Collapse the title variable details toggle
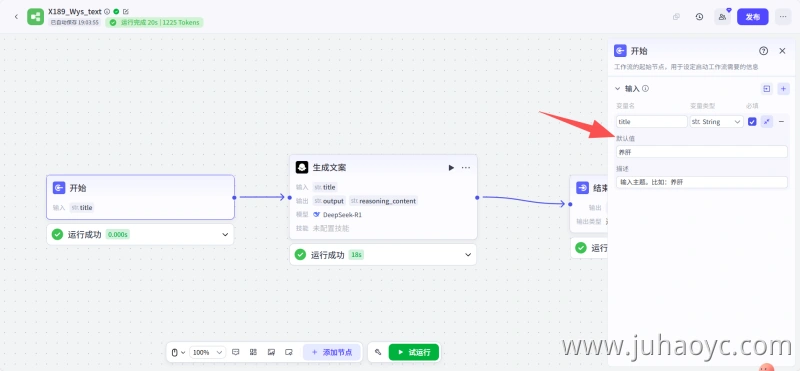This screenshot has height=371, width=800. (x=767, y=121)
